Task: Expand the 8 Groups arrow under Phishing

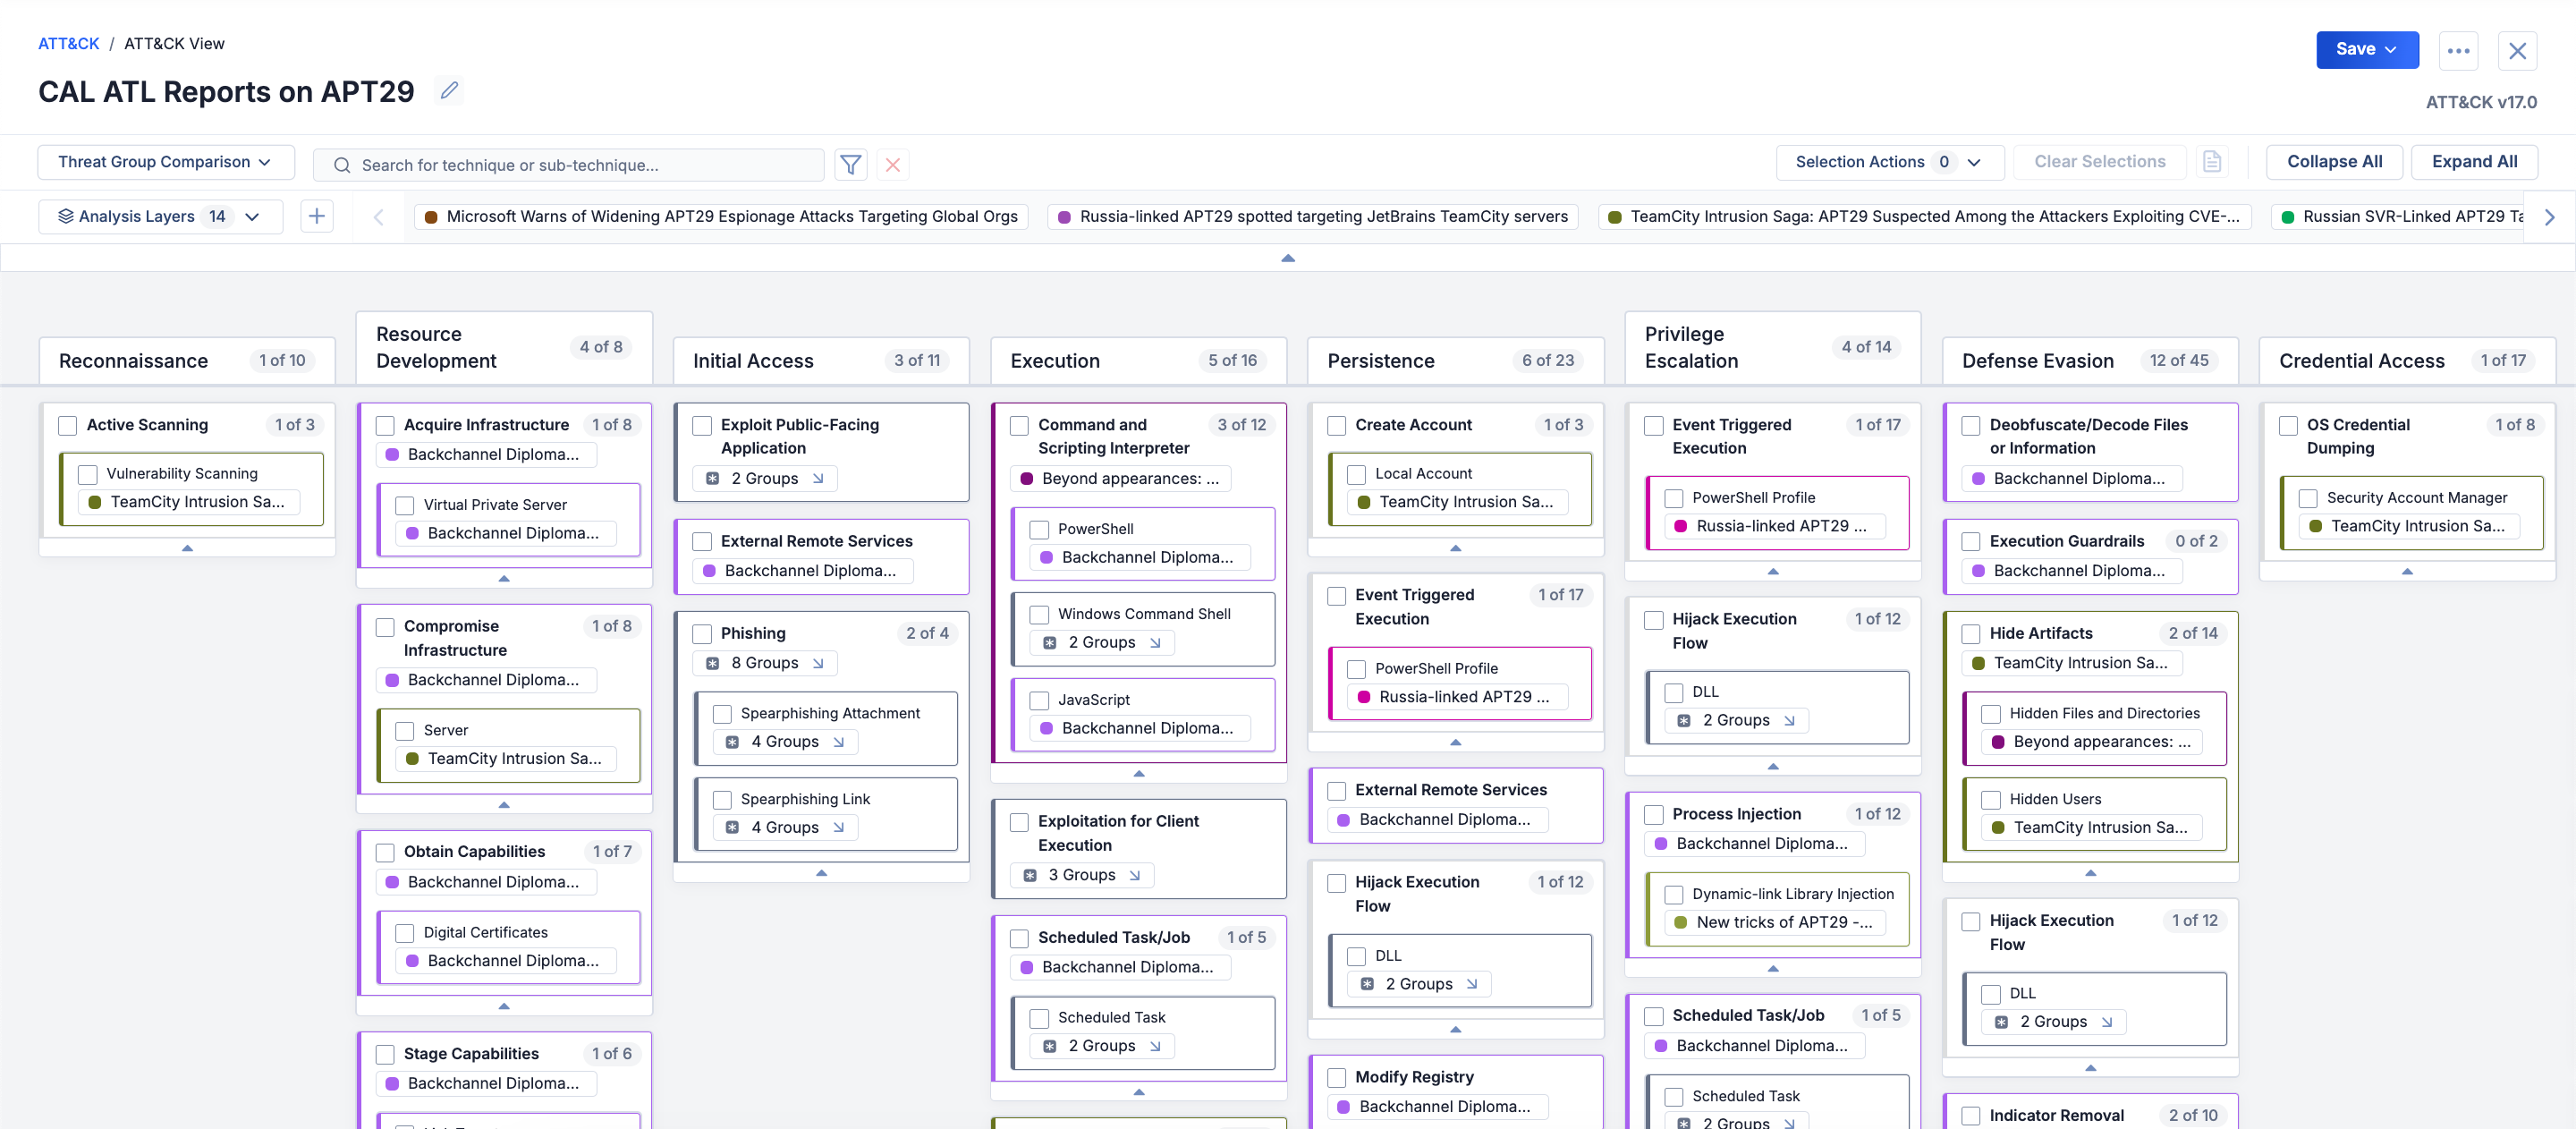Action: pyautogui.click(x=818, y=663)
